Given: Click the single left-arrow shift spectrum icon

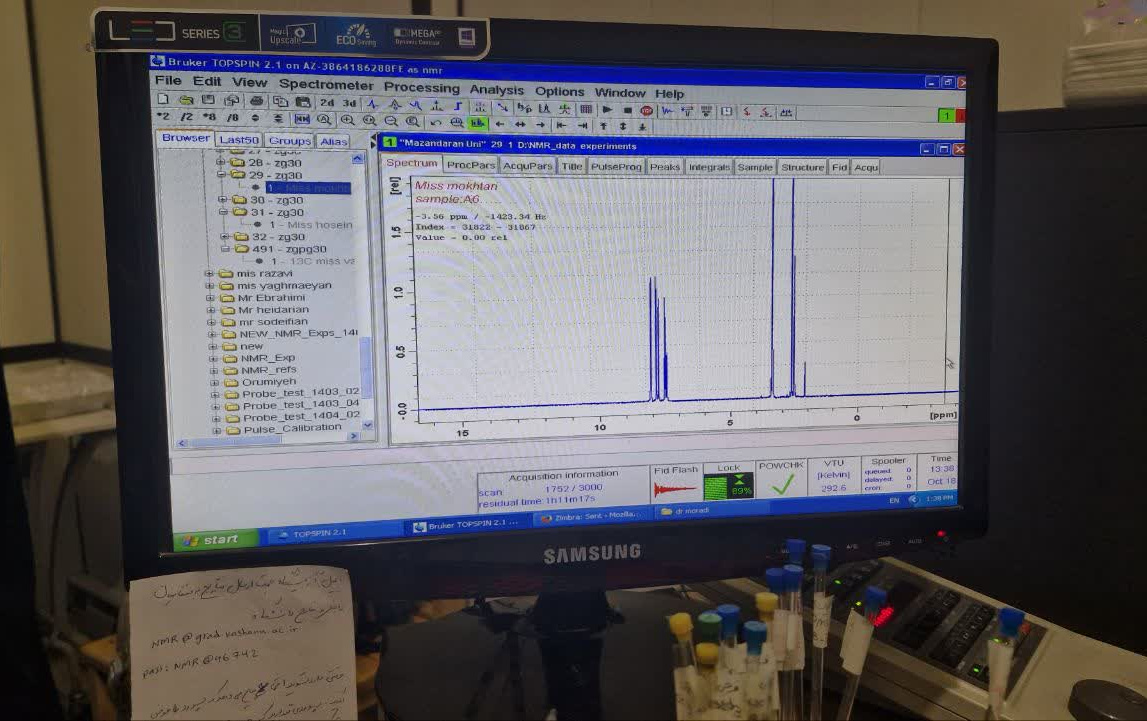Looking at the screenshot, I should (500, 124).
